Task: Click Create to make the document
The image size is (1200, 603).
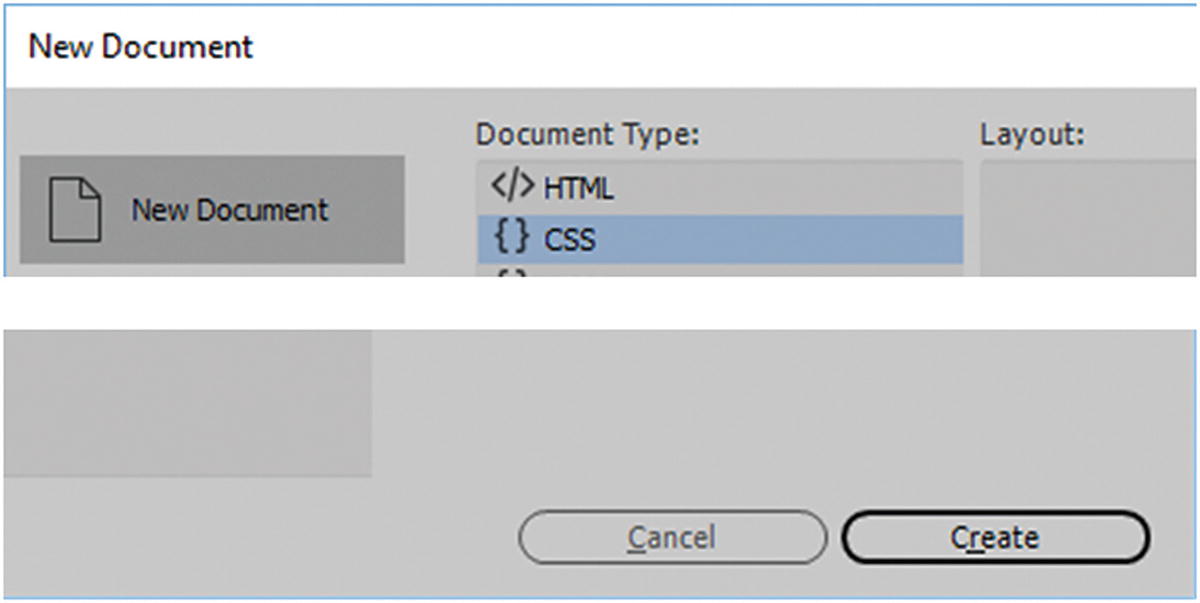Action: coord(995,539)
